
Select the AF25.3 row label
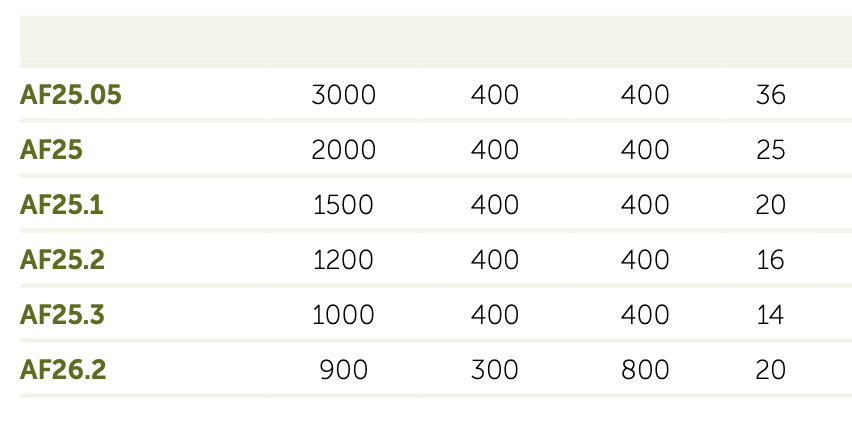[x=62, y=315]
